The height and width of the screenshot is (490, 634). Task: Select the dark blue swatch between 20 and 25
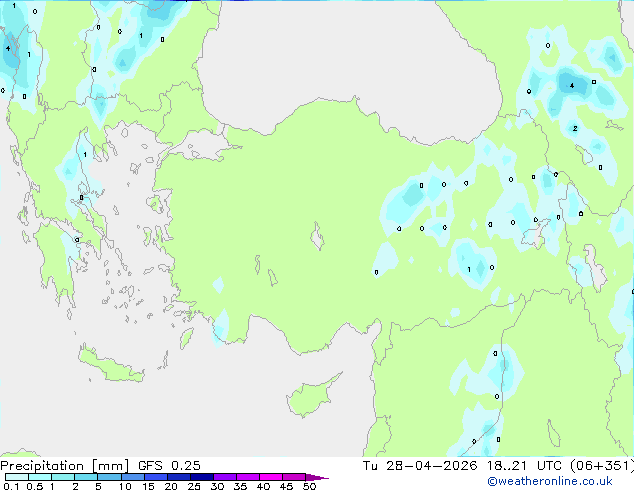coord(182,477)
